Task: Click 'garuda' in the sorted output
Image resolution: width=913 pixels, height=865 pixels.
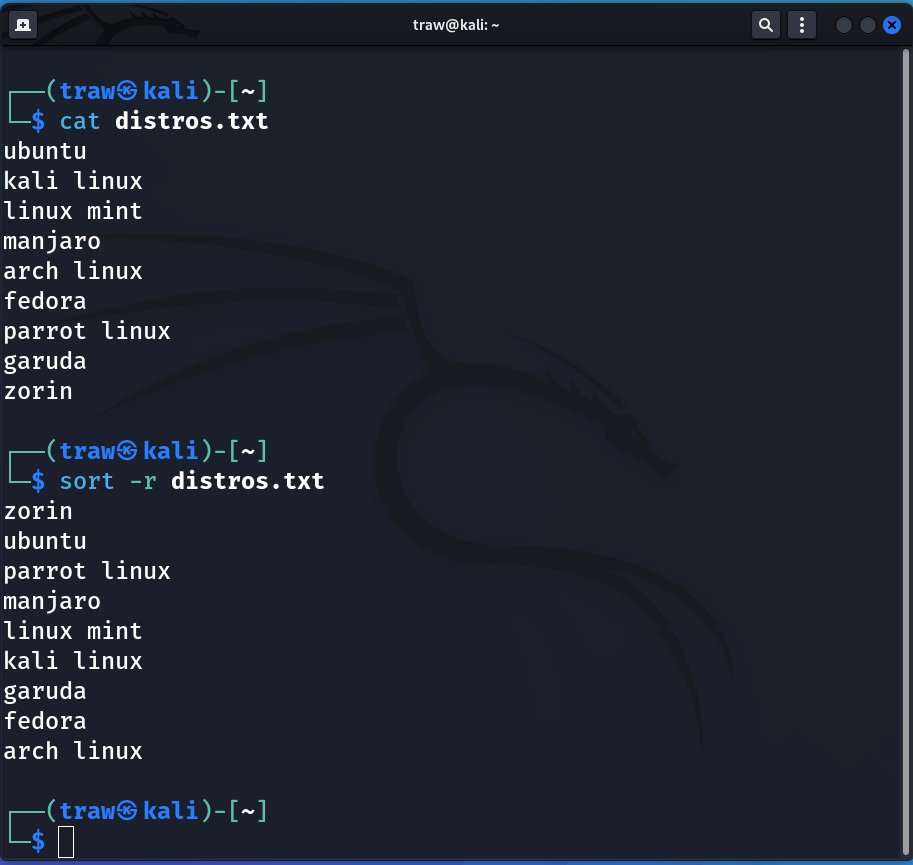Action: click(45, 692)
